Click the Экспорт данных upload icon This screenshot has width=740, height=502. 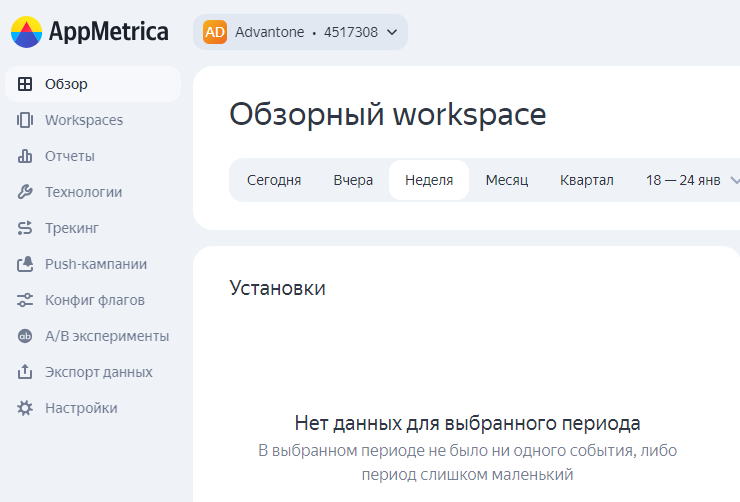click(25, 372)
